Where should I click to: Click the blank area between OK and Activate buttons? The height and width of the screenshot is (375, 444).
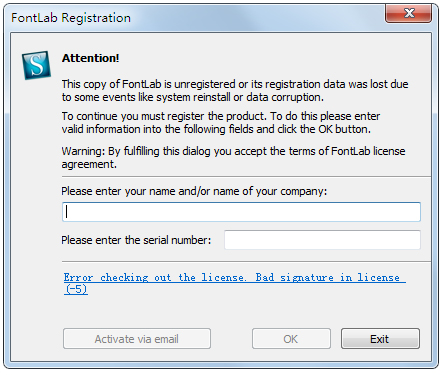(231, 339)
